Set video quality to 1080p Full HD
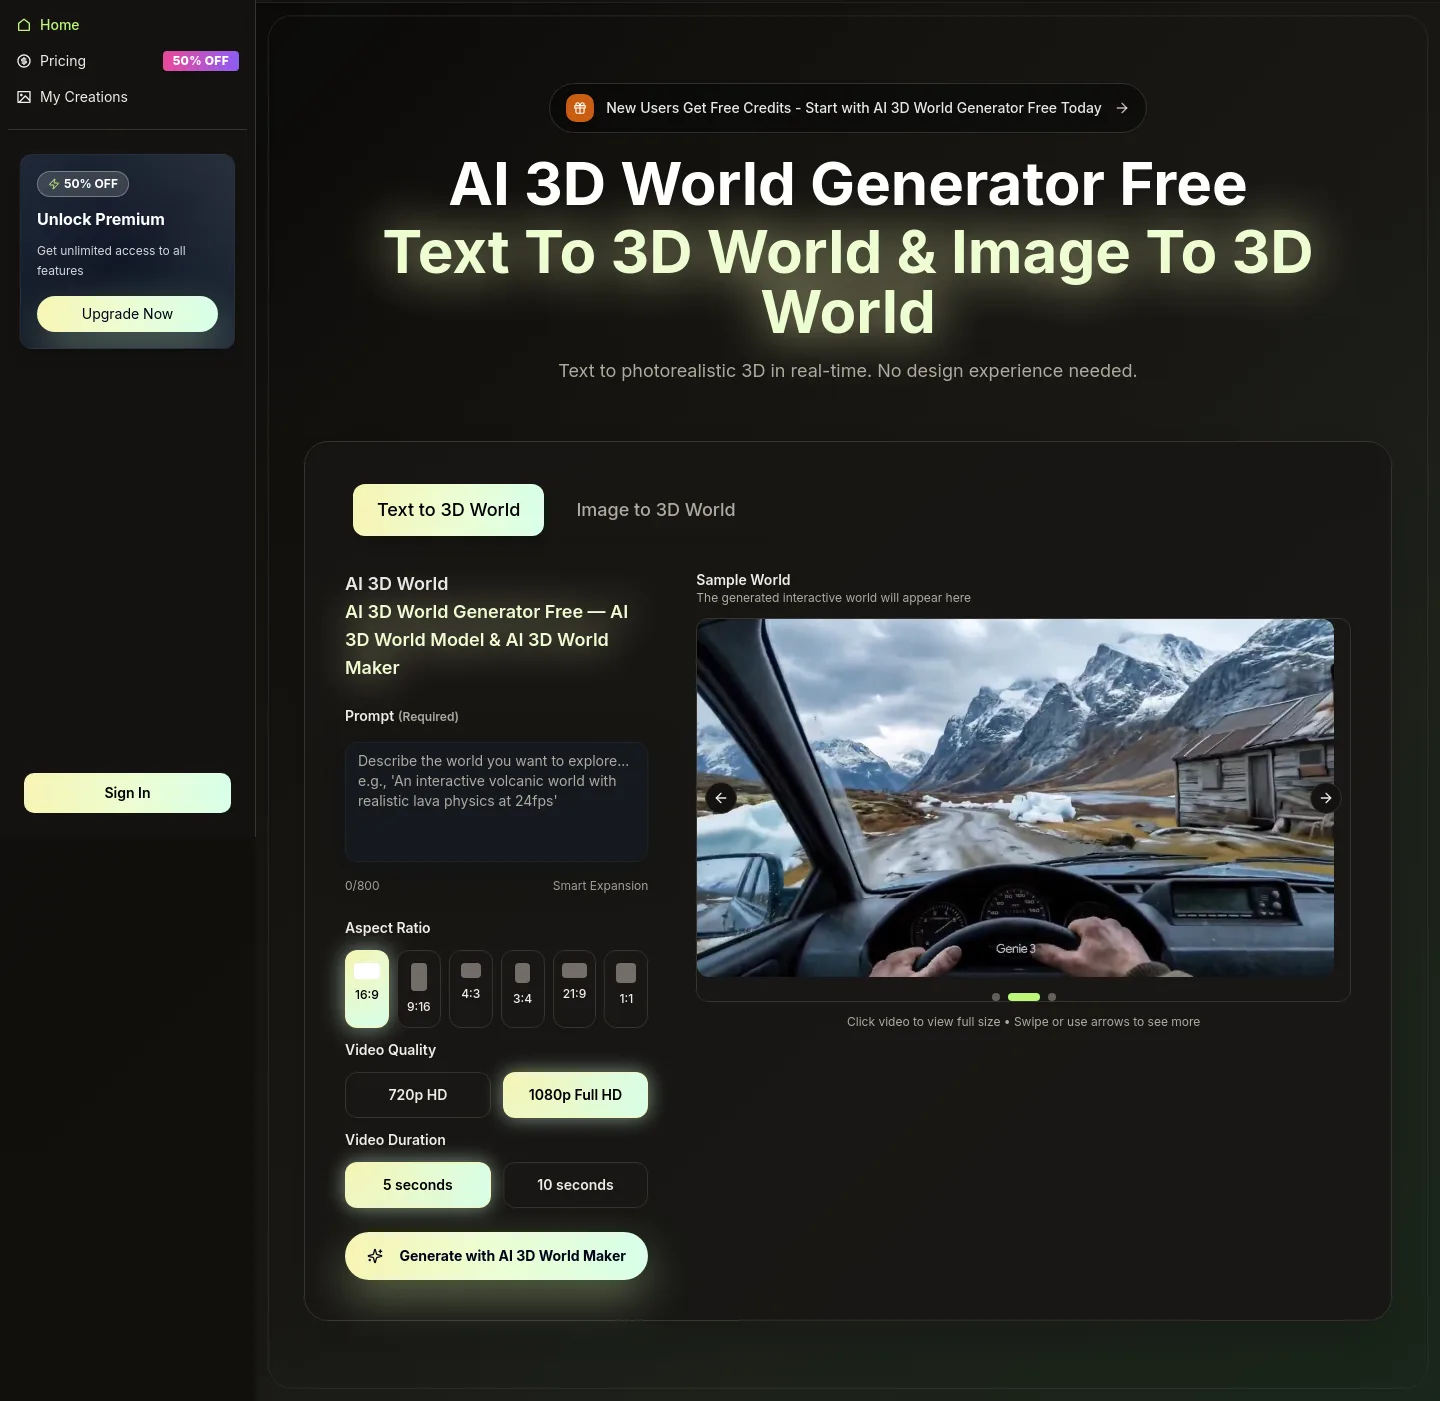 [575, 1095]
